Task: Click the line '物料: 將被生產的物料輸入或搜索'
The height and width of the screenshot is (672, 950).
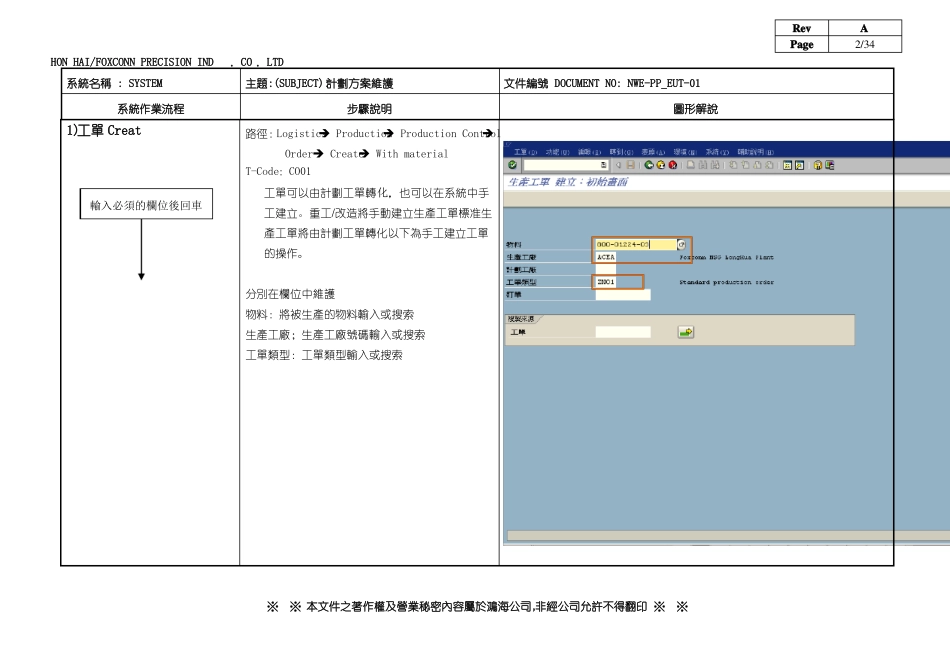Action: tap(330, 314)
